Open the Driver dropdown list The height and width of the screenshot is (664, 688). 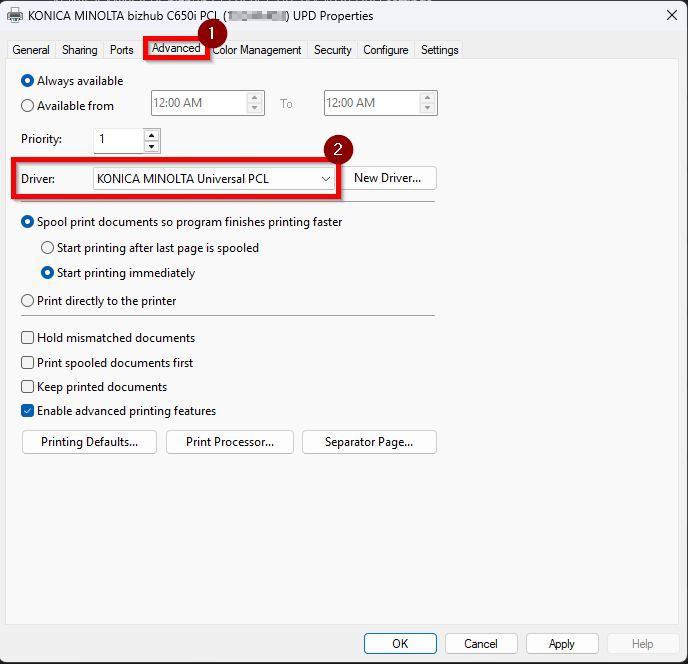(x=325, y=178)
